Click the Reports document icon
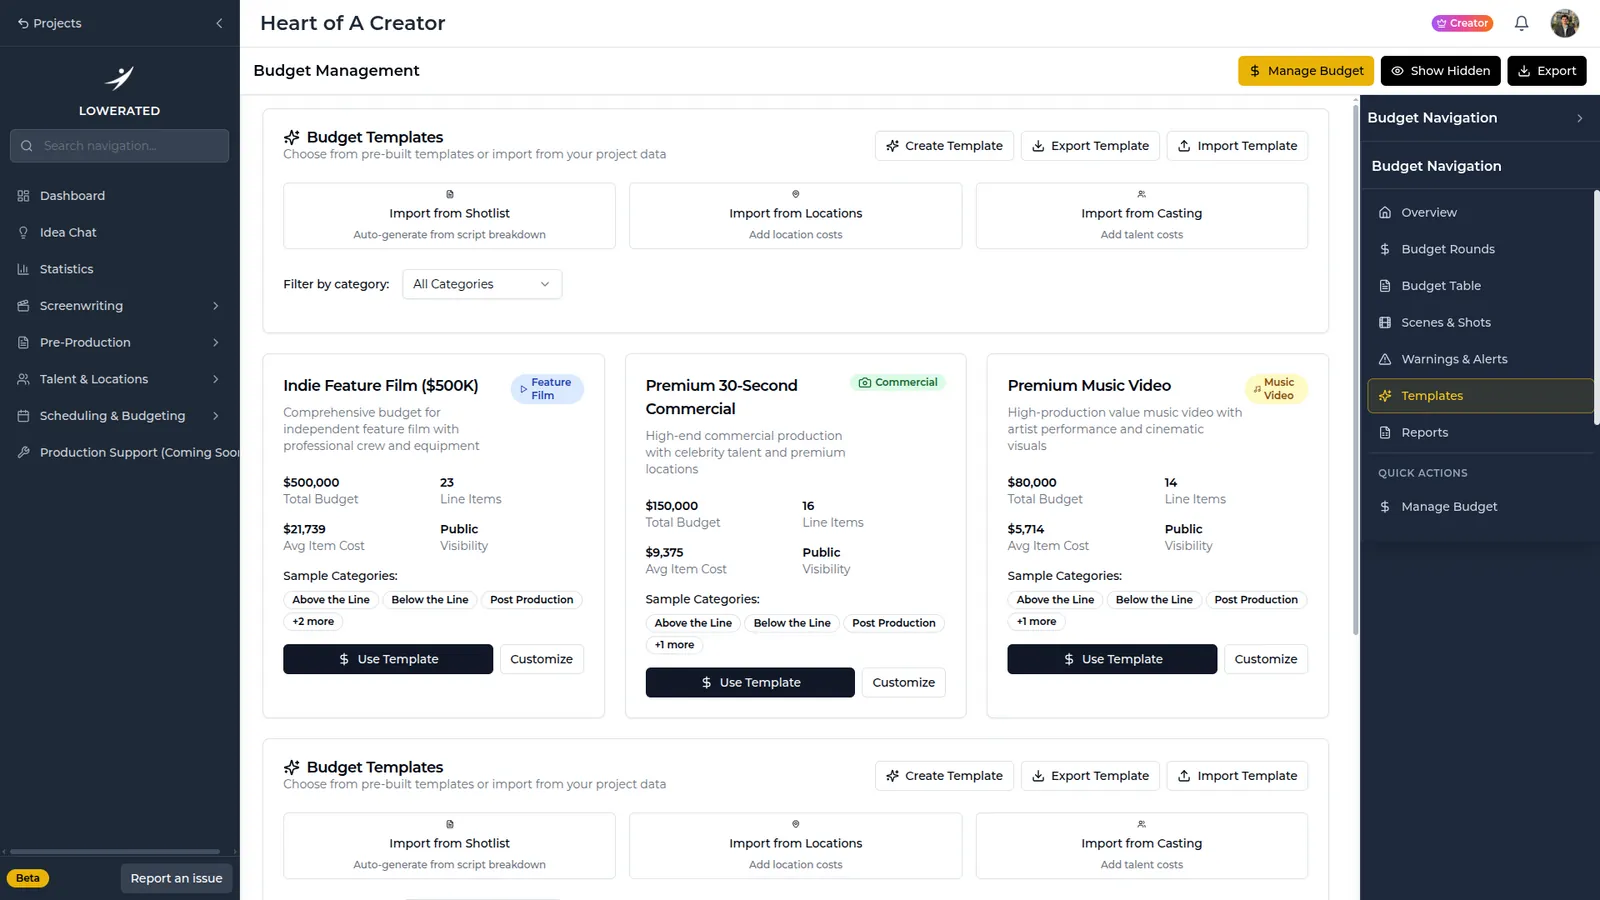Viewport: 1600px width, 900px height. click(1385, 432)
